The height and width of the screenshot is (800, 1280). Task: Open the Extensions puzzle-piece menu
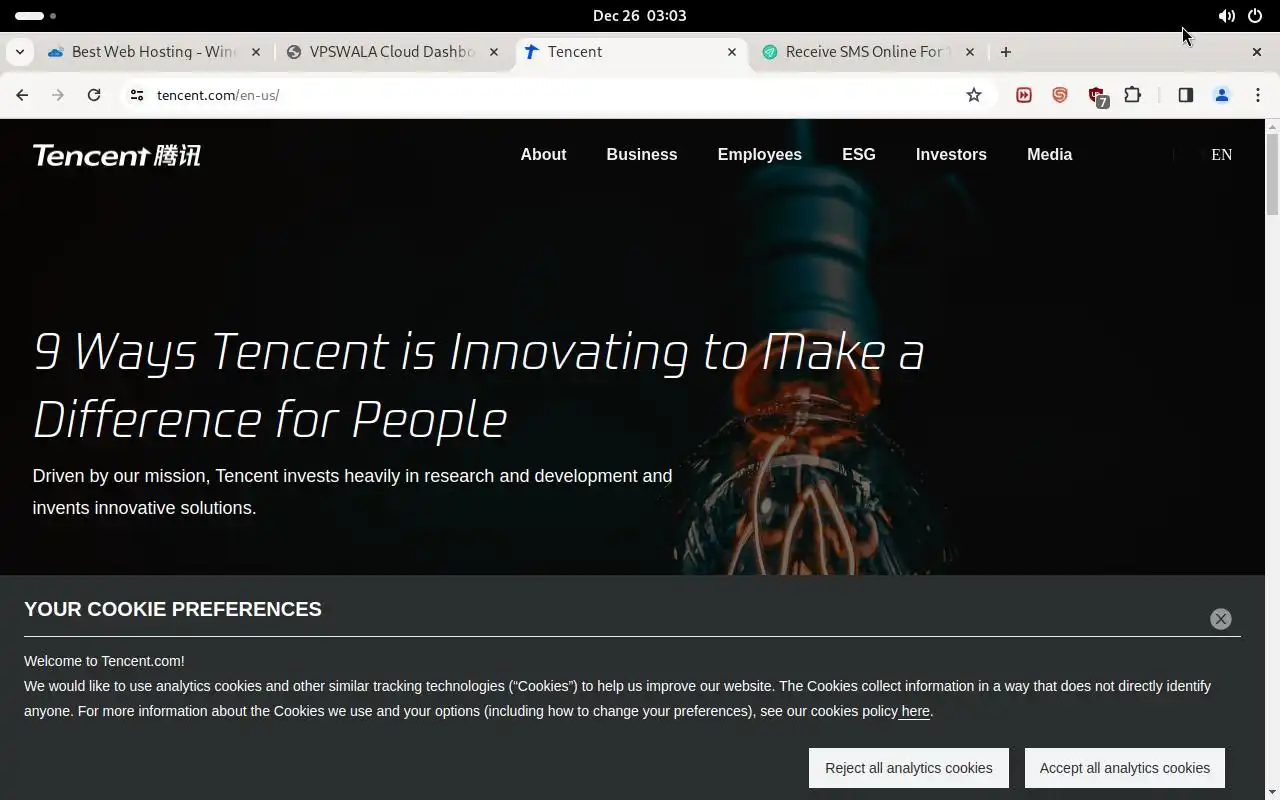[1133, 95]
